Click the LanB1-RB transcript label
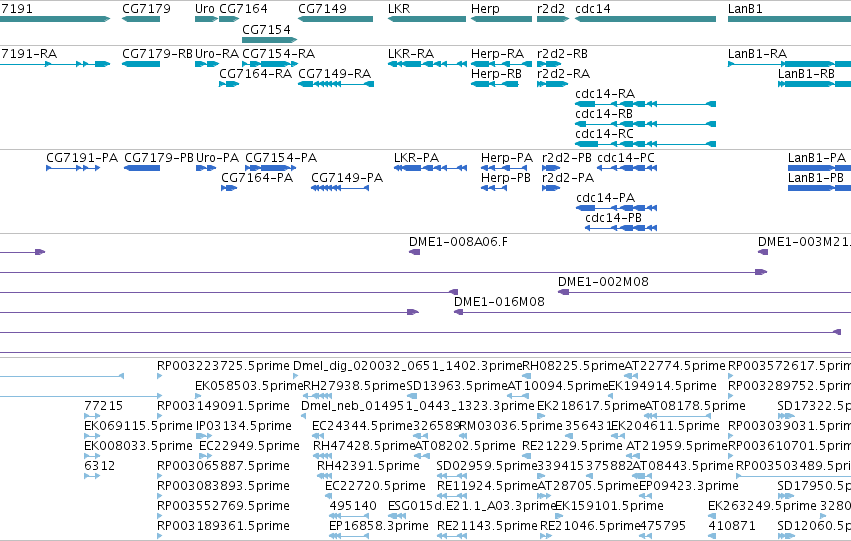 tap(806, 74)
